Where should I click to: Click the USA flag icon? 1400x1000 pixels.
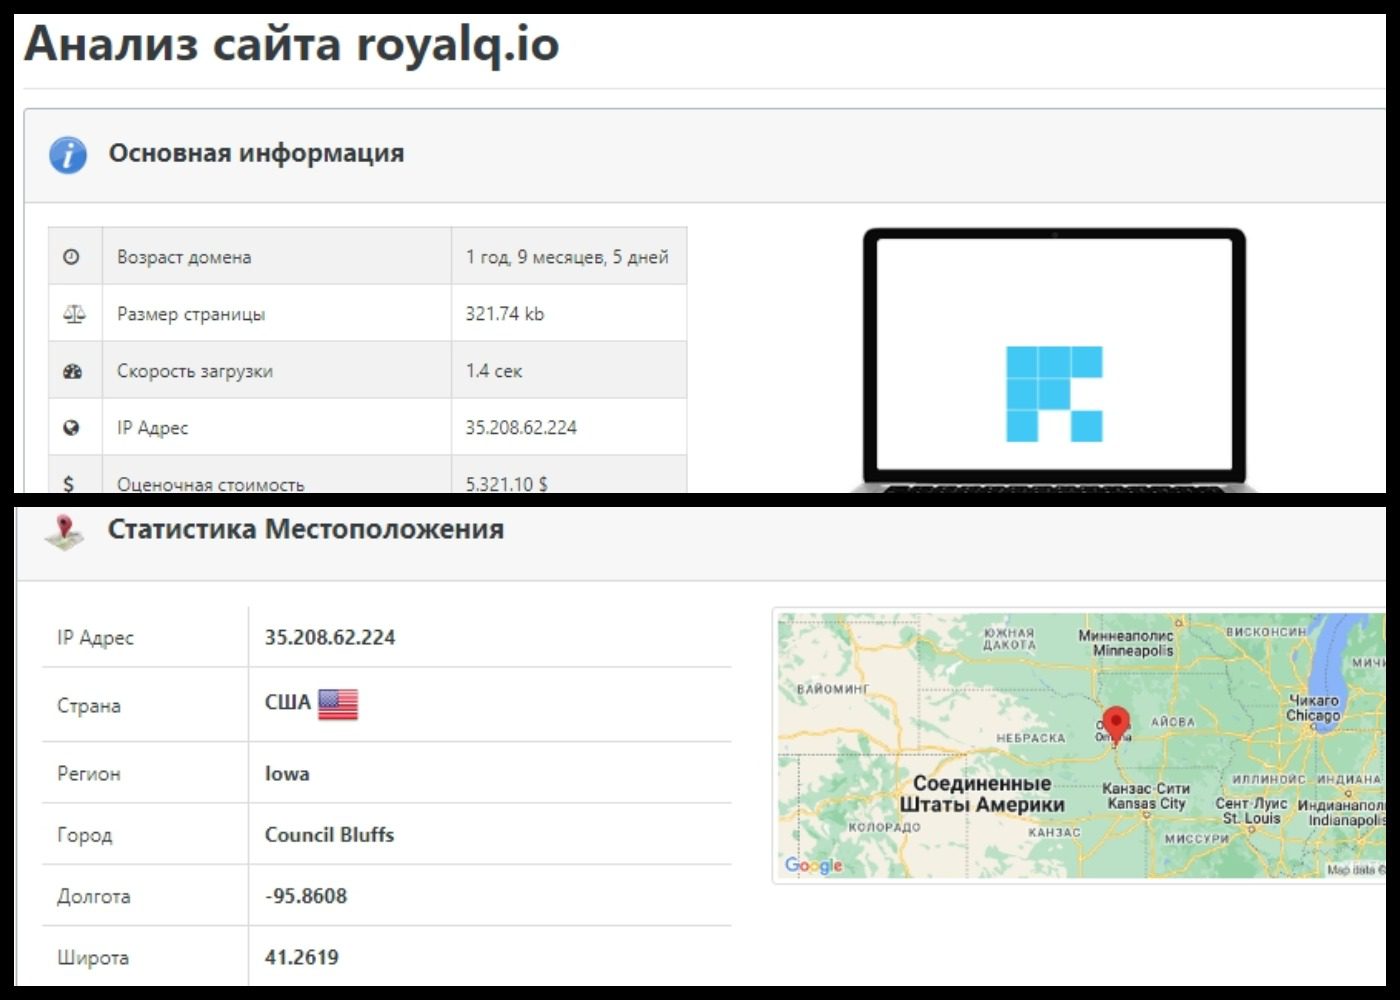pos(338,705)
